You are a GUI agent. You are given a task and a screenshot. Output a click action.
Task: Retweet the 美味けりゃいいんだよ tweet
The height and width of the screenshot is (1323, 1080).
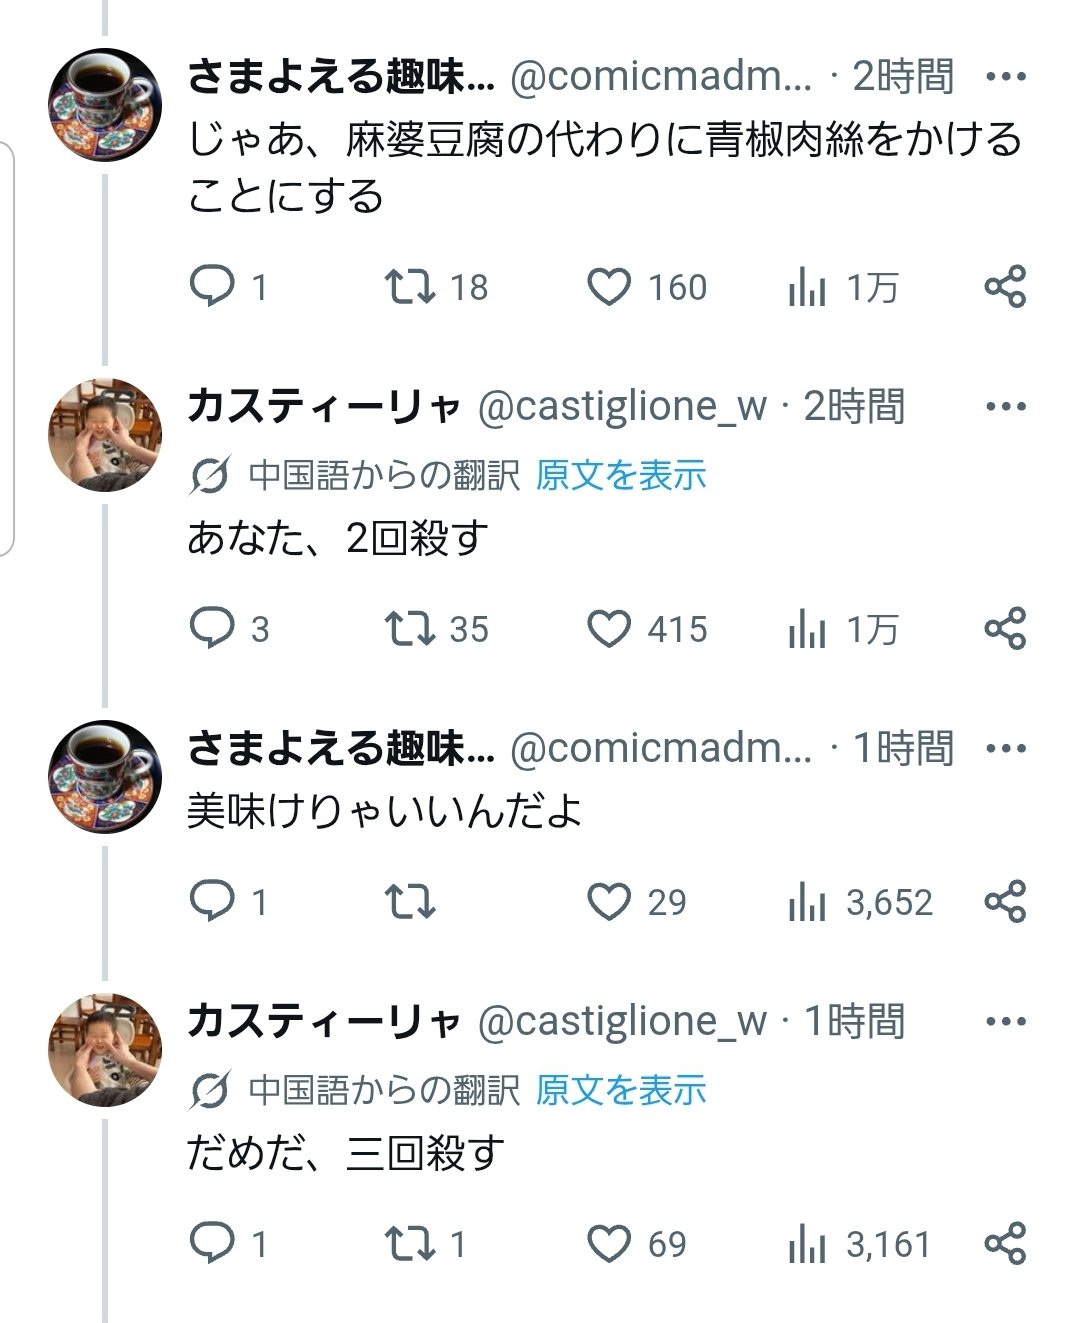point(410,902)
